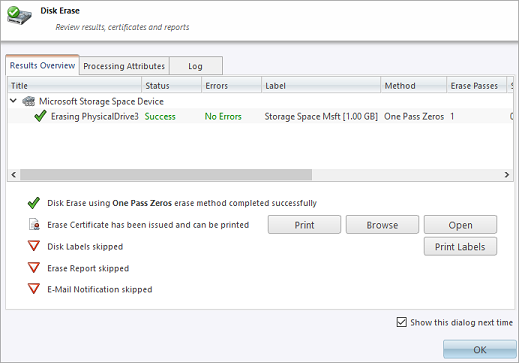519x363 pixels.
Task: Open the Log tab
Action: (196, 66)
